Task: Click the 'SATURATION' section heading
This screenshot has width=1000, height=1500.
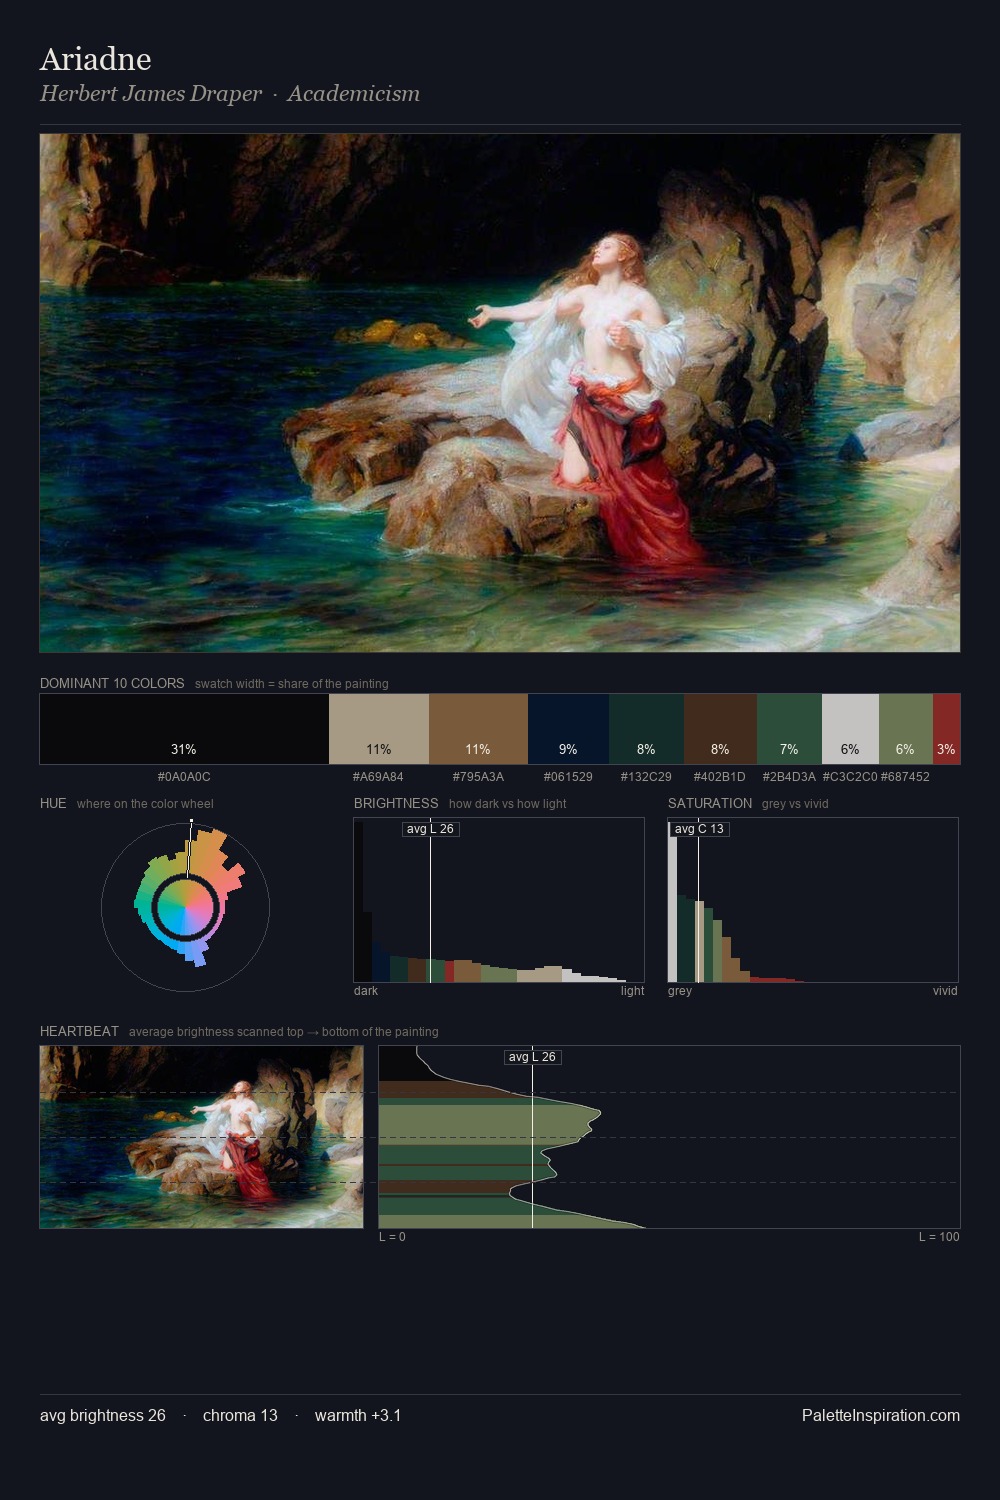Action: click(x=710, y=803)
